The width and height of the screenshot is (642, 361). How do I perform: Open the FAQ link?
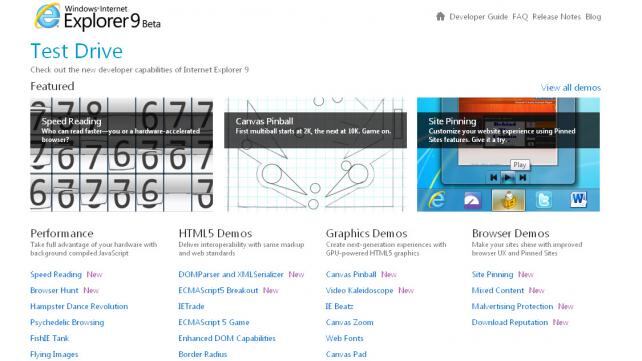click(x=520, y=17)
